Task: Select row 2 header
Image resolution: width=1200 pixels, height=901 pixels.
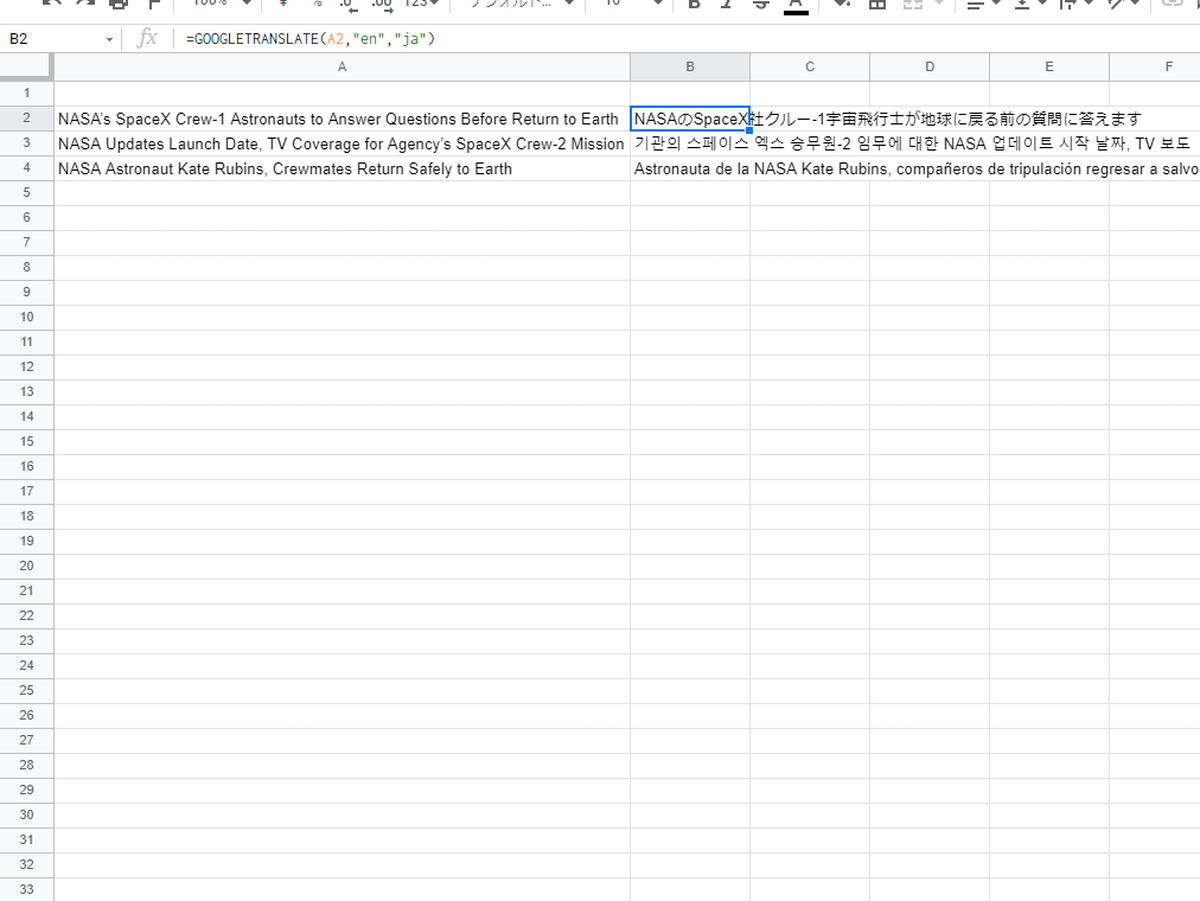Action: click(26, 119)
